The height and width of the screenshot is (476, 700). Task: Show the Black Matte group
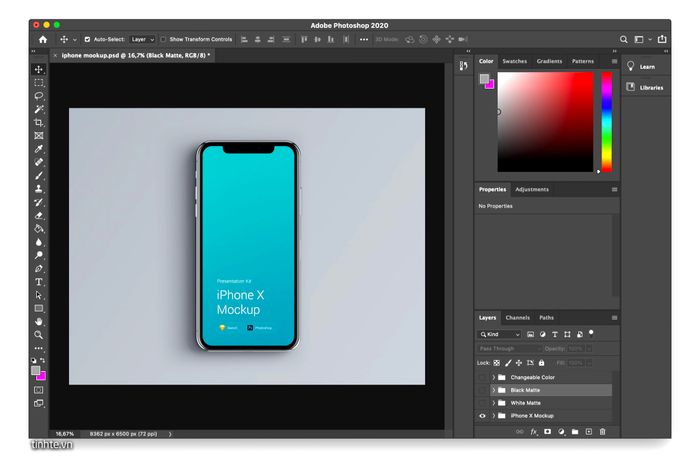click(x=482, y=390)
